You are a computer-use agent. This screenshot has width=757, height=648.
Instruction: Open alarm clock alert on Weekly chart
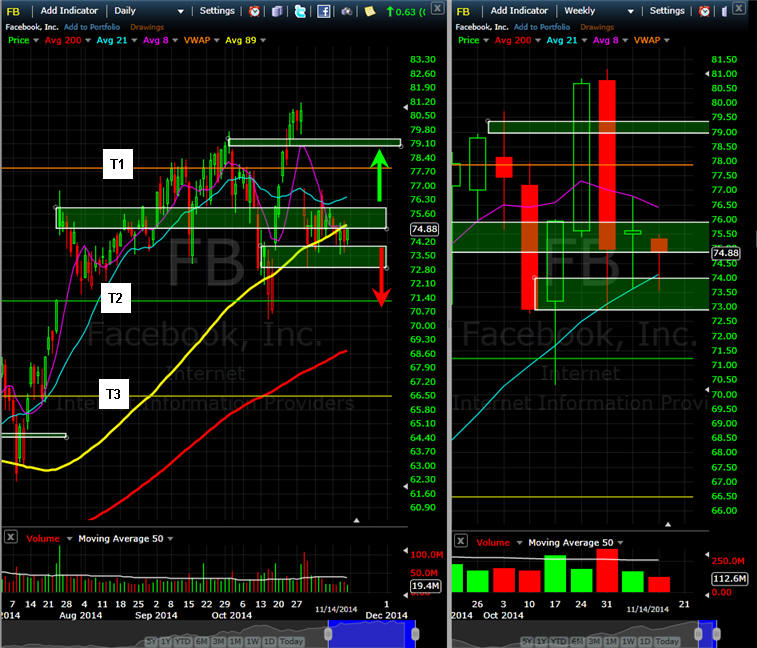704,11
